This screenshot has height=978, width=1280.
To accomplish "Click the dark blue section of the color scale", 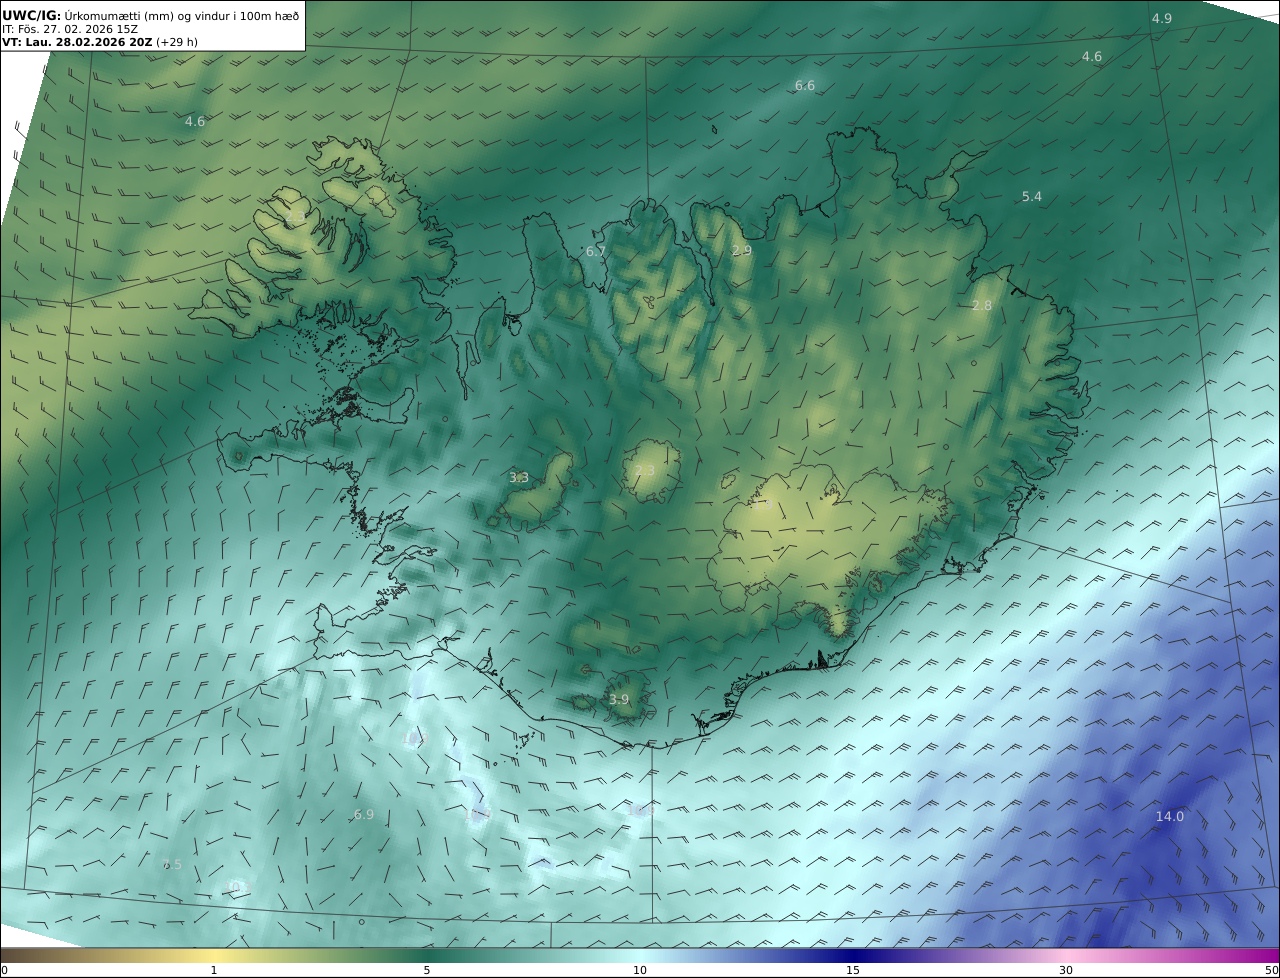I will 853,955.
